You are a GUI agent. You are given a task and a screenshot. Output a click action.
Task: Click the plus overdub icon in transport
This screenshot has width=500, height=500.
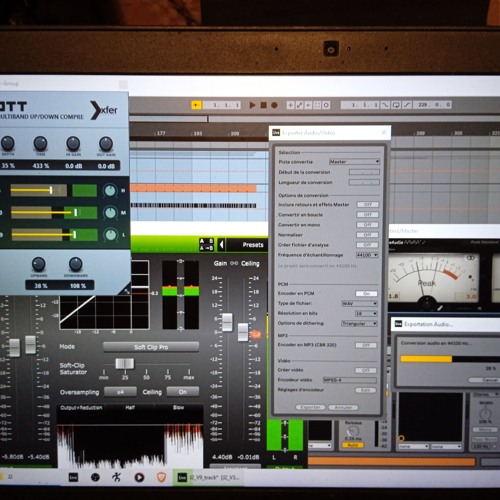[290, 105]
